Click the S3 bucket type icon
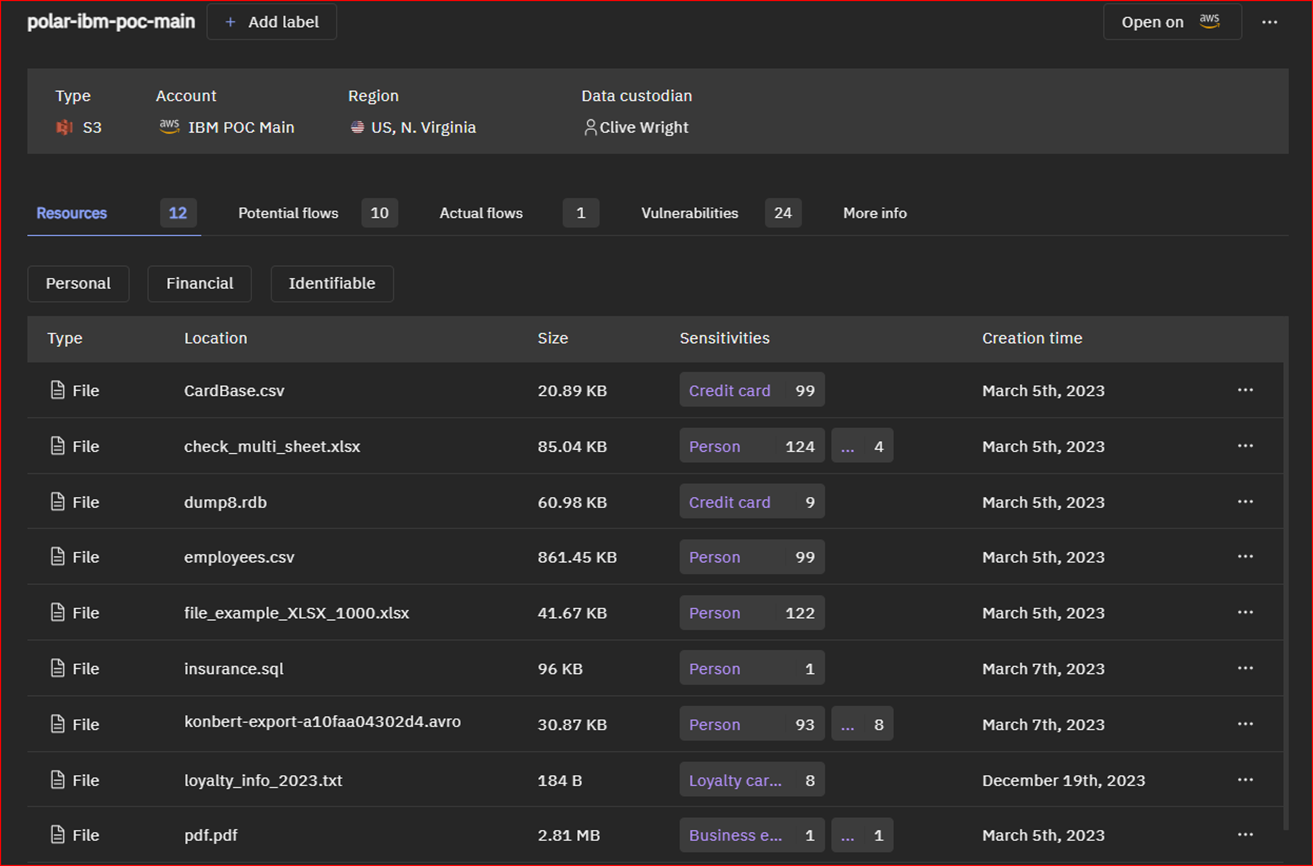Image resolution: width=1313 pixels, height=866 pixels. point(64,127)
